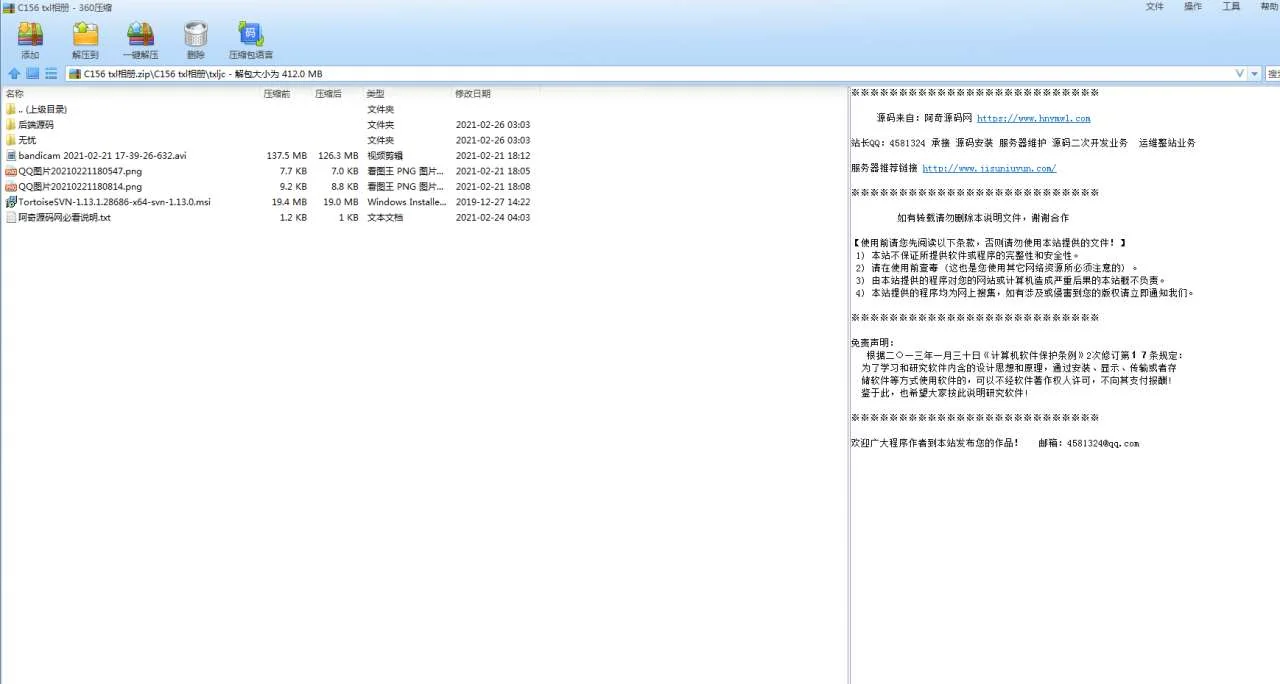This screenshot has height=684, width=1280.
Task: Select the TortoiseSVN msi installer file
Action: [113, 202]
